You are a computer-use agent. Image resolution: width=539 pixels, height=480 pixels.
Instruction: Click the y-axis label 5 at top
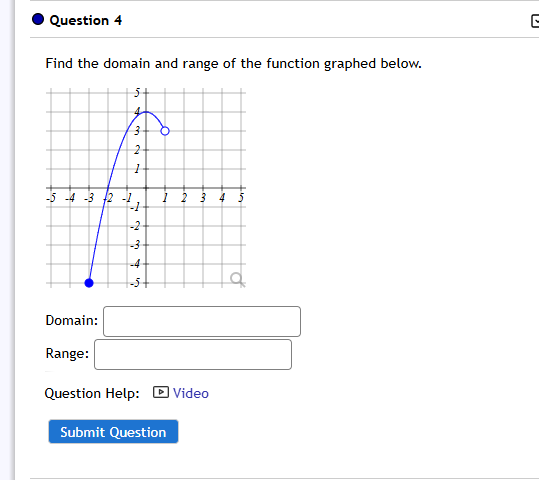pos(137,92)
